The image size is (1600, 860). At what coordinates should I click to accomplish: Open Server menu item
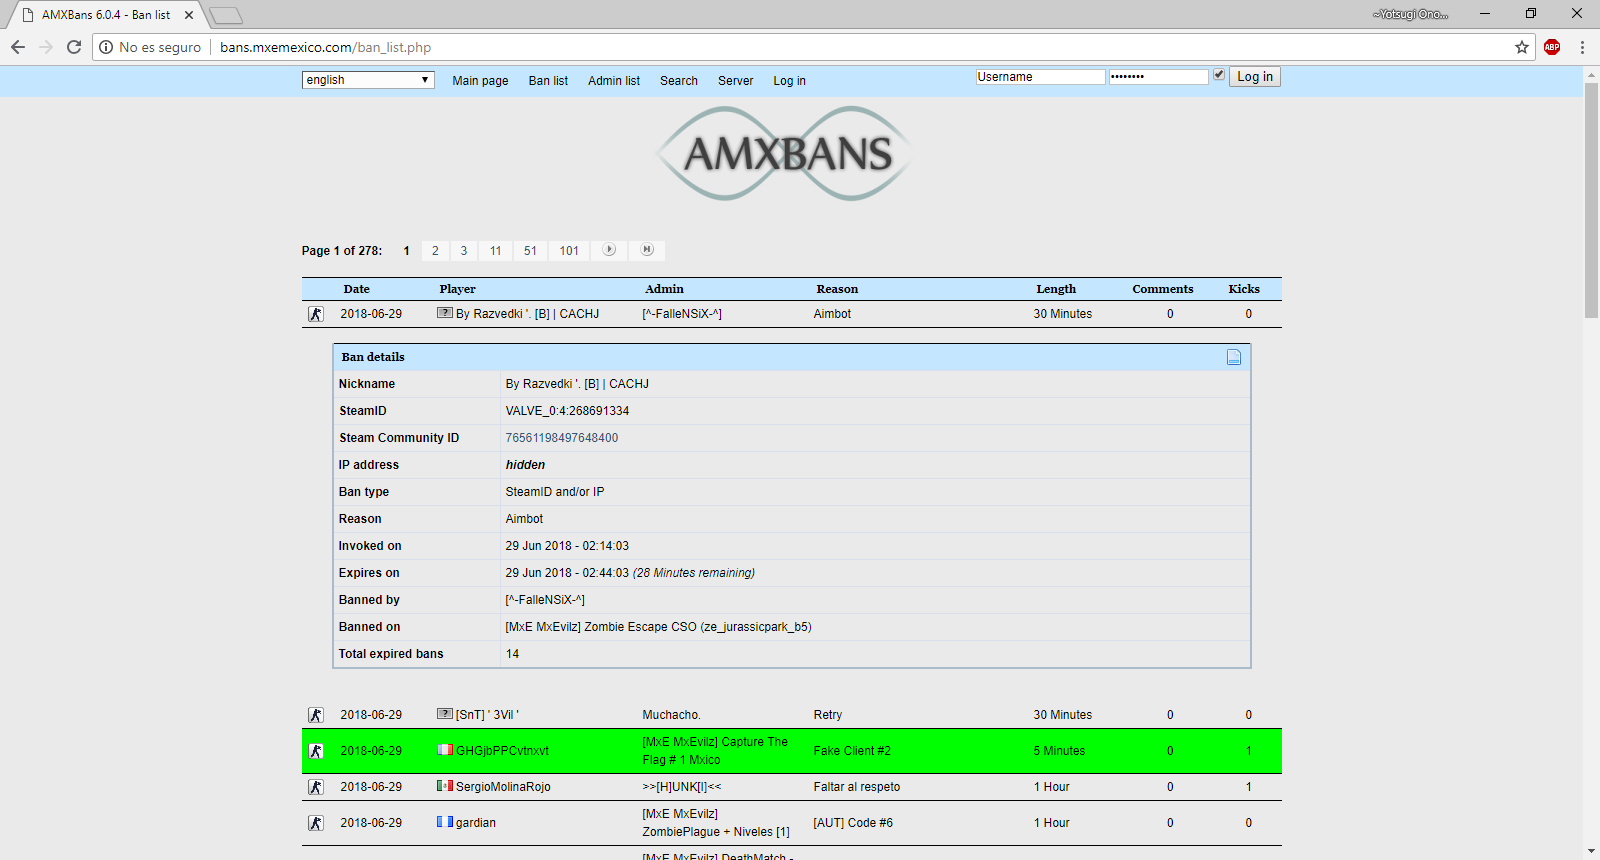pos(735,81)
